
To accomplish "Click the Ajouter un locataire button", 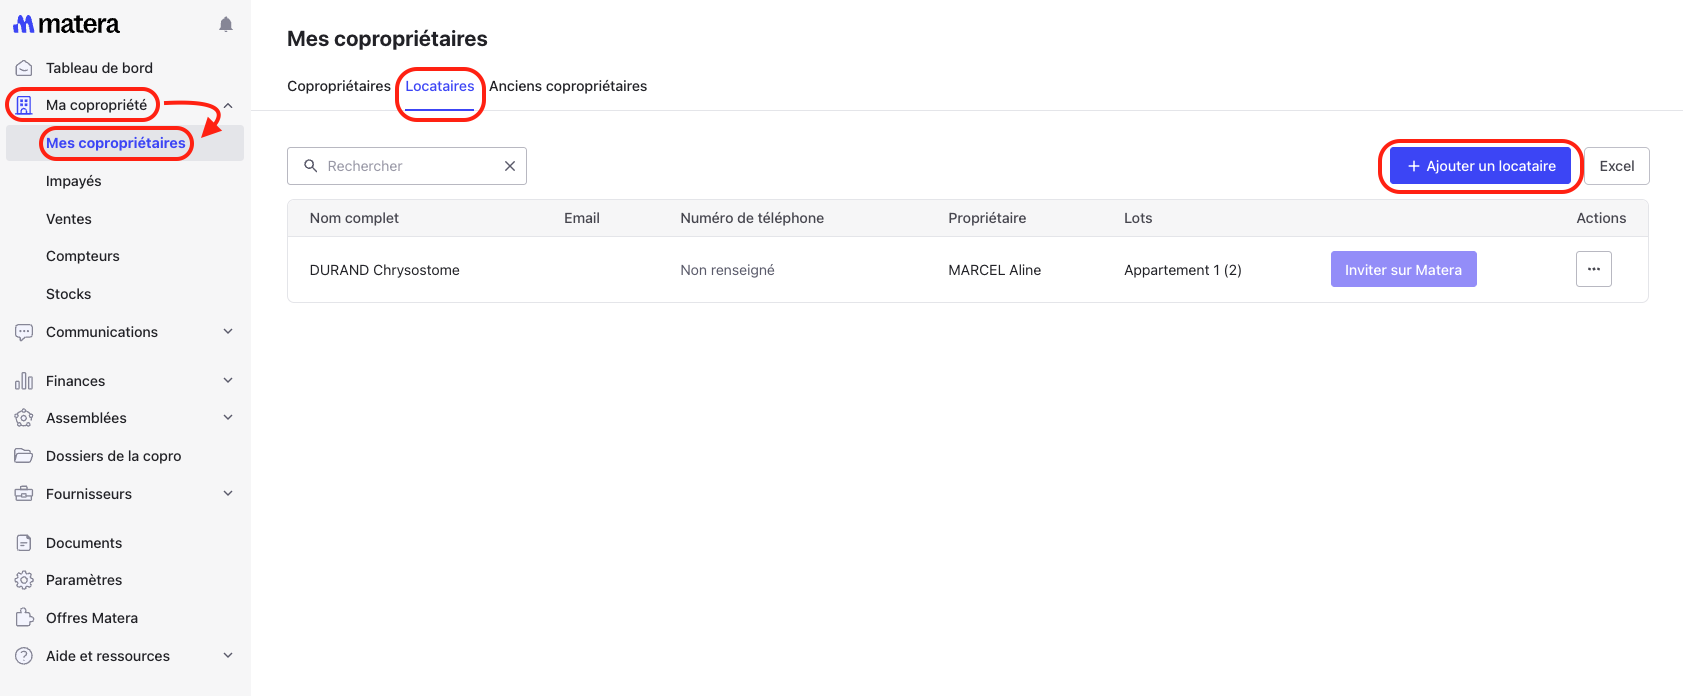I will pyautogui.click(x=1480, y=166).
